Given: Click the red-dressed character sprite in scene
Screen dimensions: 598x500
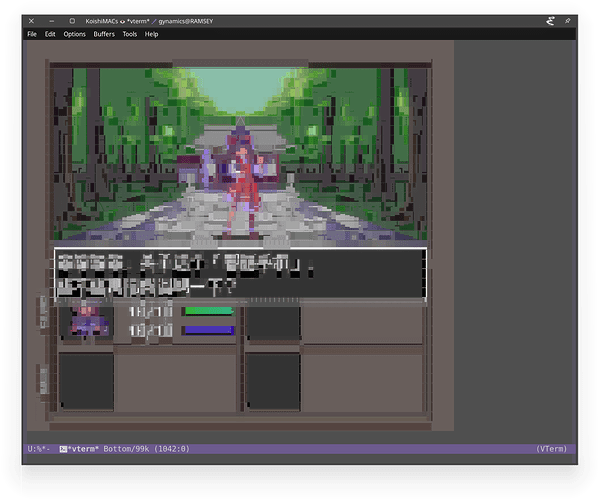Looking at the screenshot, I should 243,183.
